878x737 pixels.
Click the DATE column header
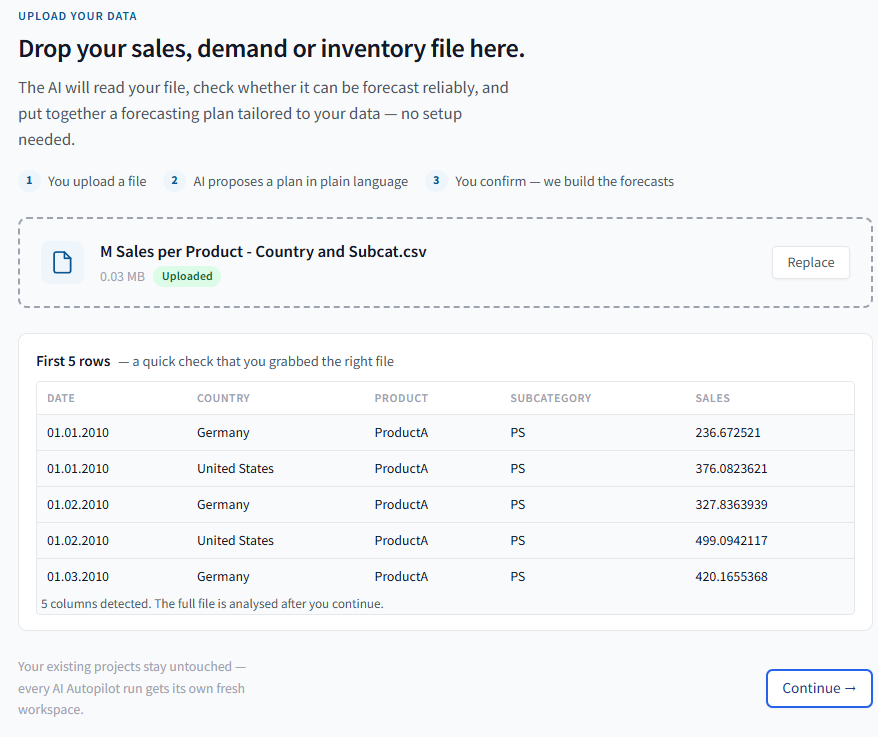pos(61,398)
